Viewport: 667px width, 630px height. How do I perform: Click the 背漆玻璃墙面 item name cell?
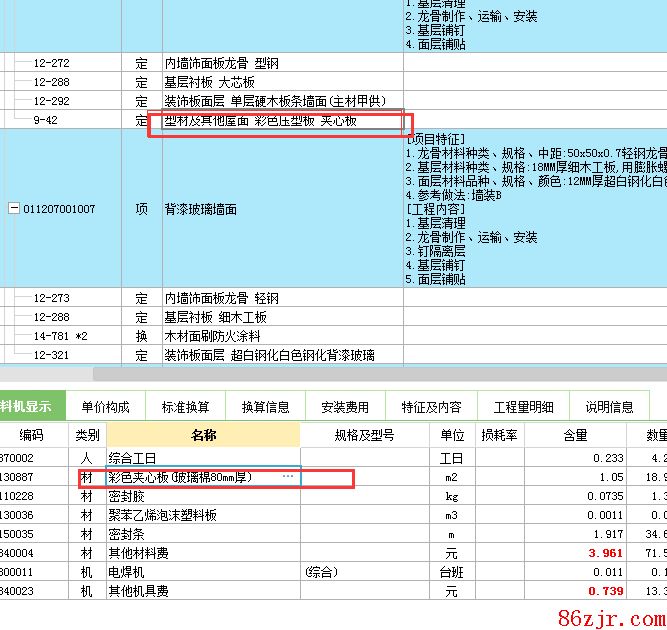(x=200, y=209)
